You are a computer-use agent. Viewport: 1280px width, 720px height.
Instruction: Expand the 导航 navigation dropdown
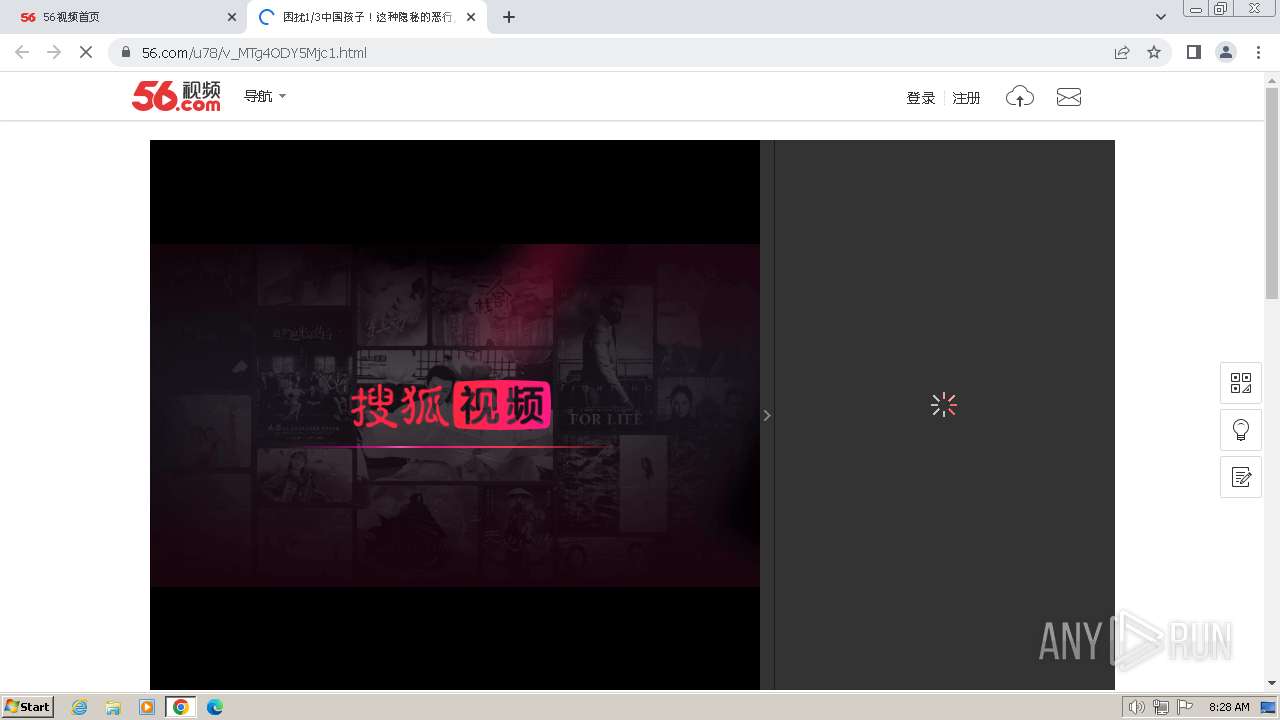[265, 96]
